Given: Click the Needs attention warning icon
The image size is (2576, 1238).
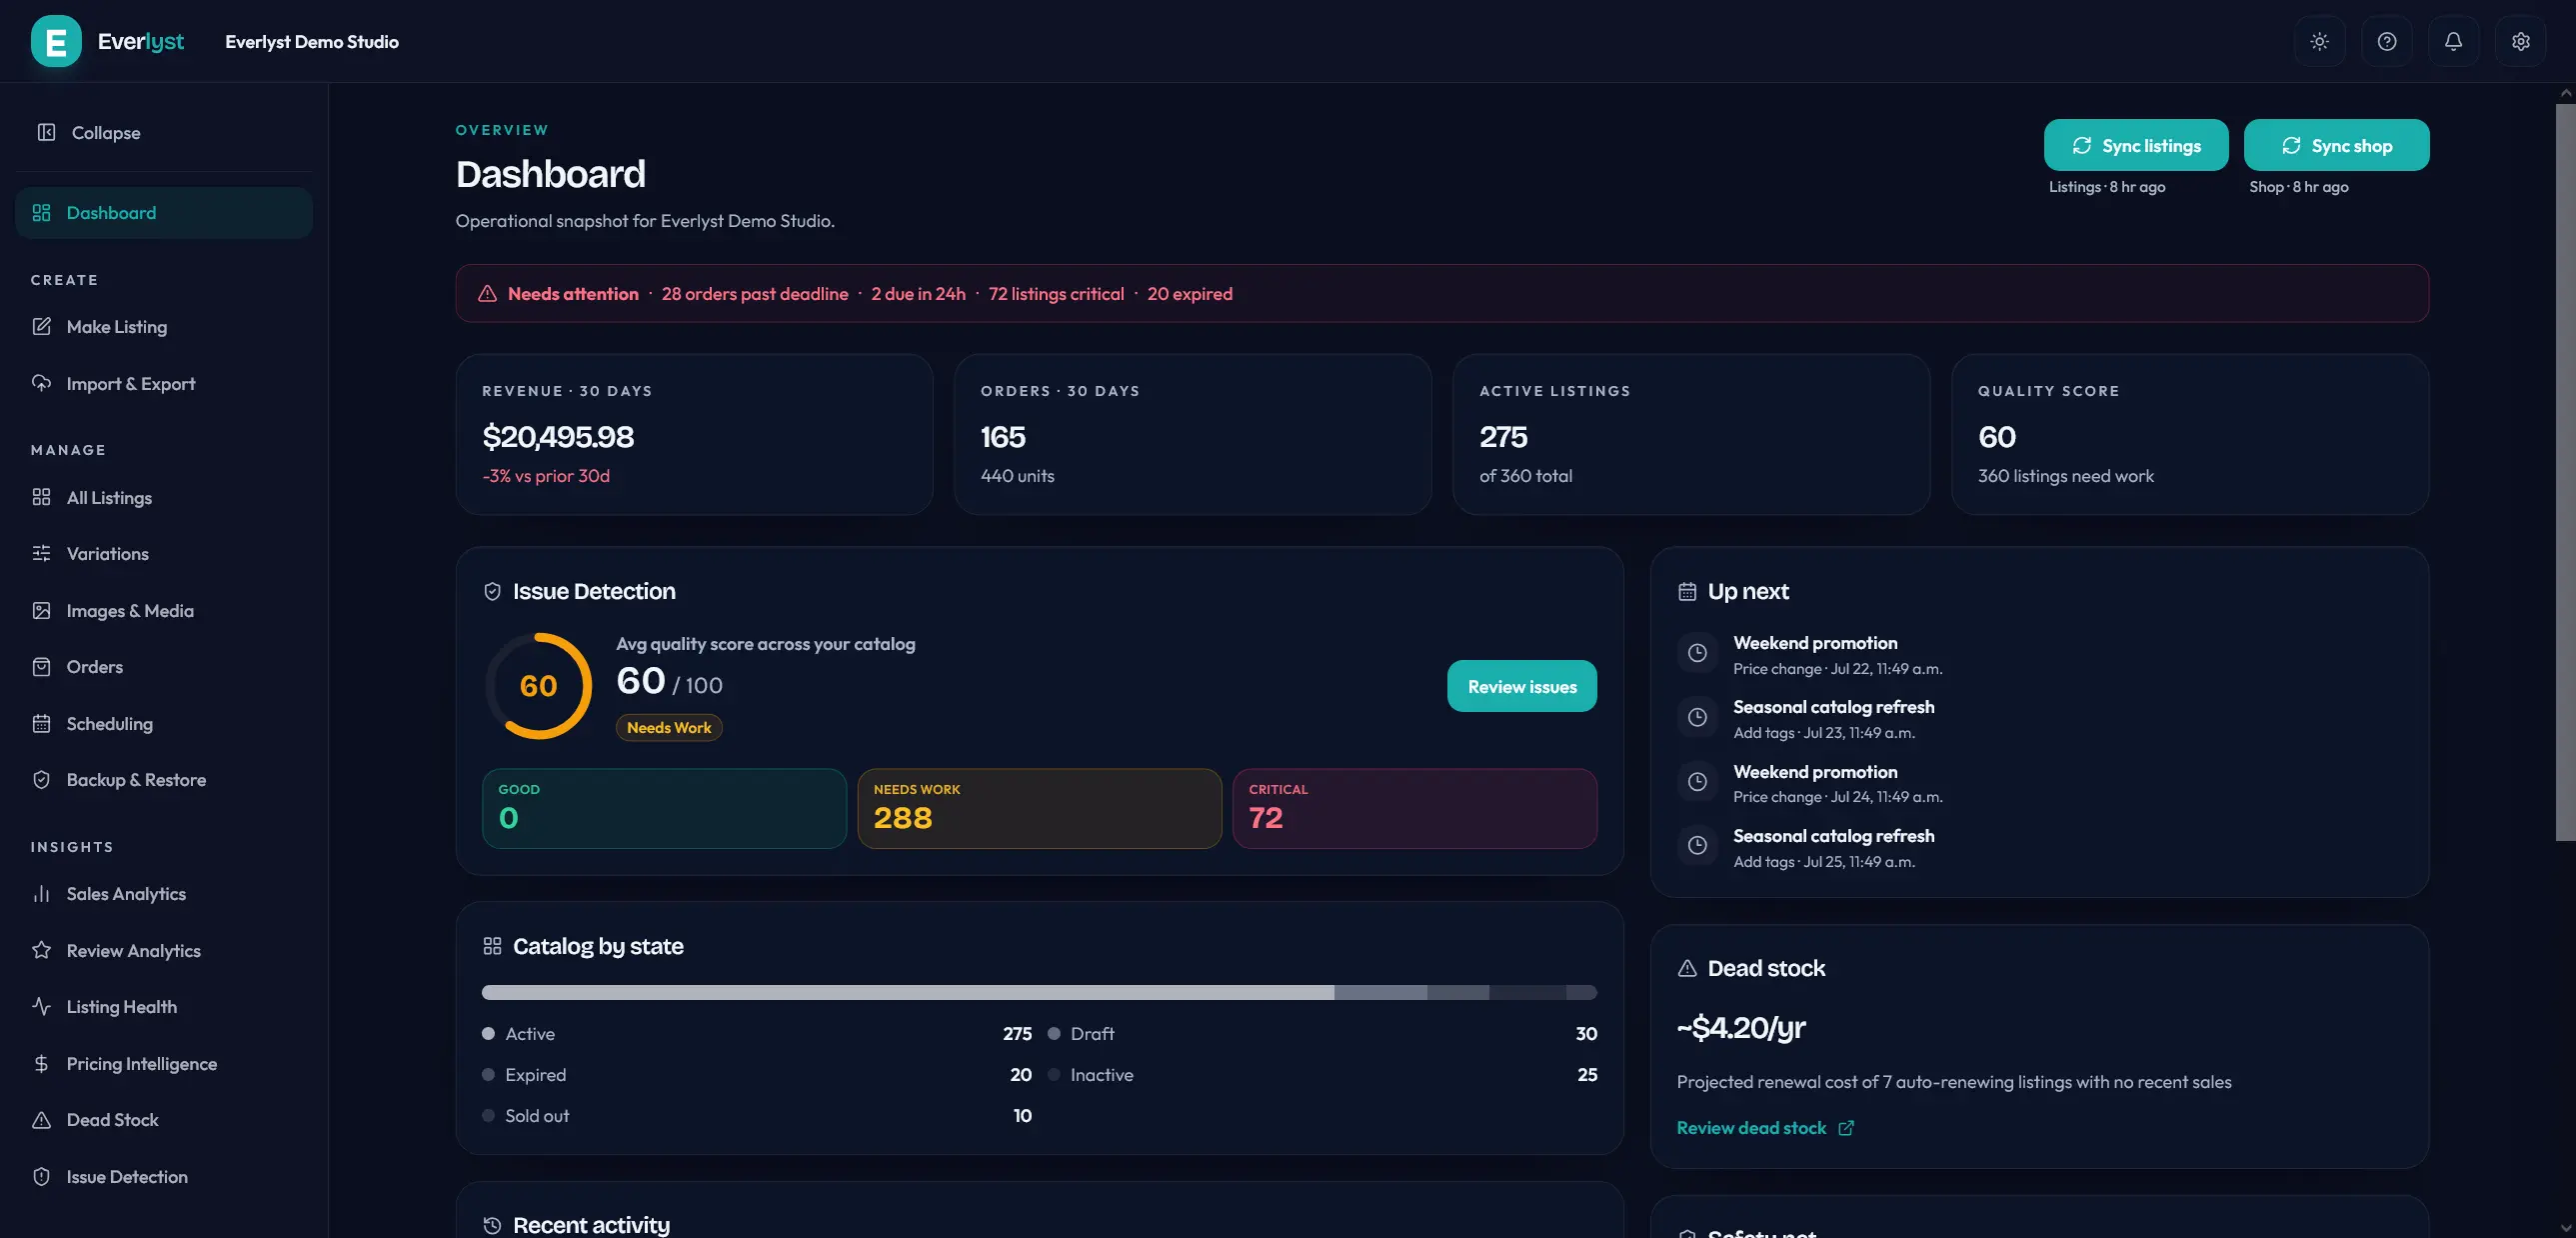Looking at the screenshot, I should 487,294.
